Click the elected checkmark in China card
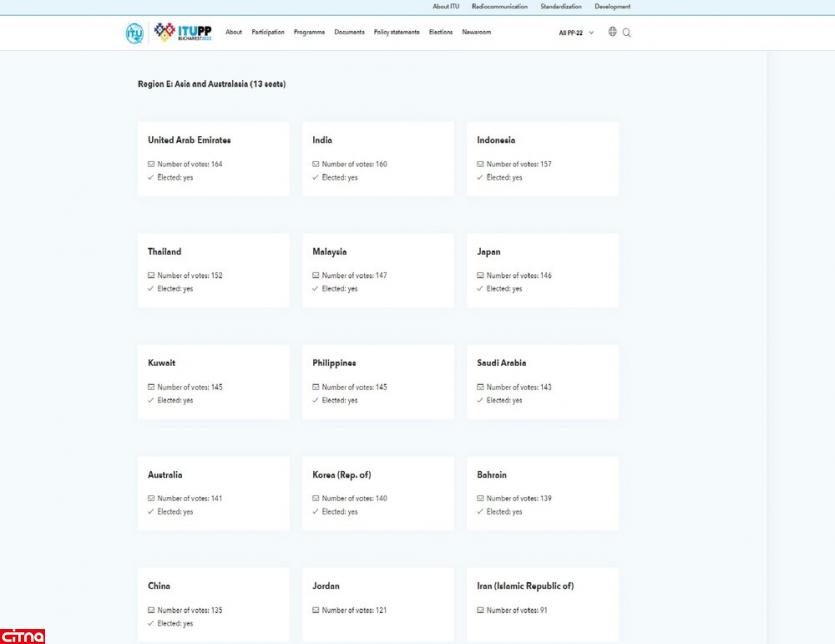 [x=151, y=623]
